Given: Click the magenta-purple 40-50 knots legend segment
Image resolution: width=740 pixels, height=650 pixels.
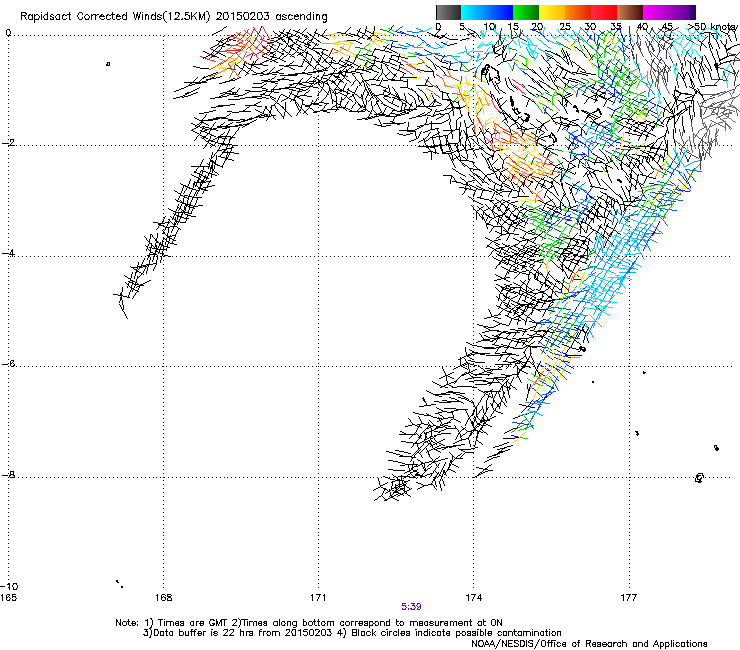Looking at the screenshot, I should [669, 12].
